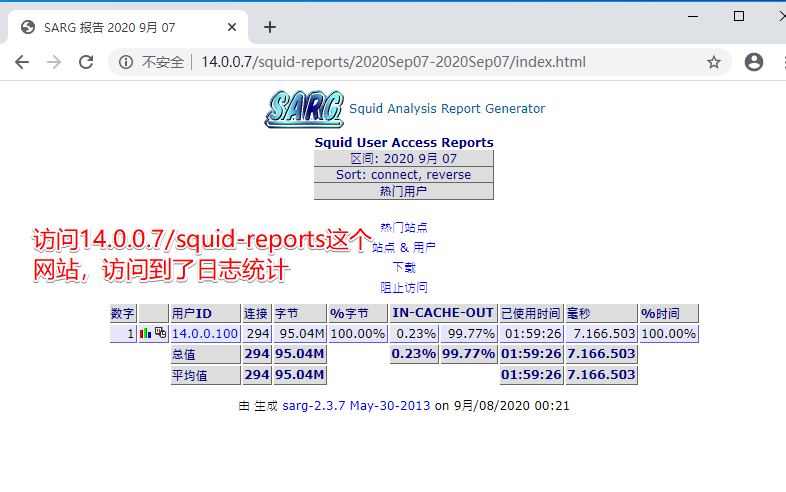Image resolution: width=786 pixels, height=492 pixels.
Task: Open date/time report icon for 14.0.0.100
Action: [160, 333]
